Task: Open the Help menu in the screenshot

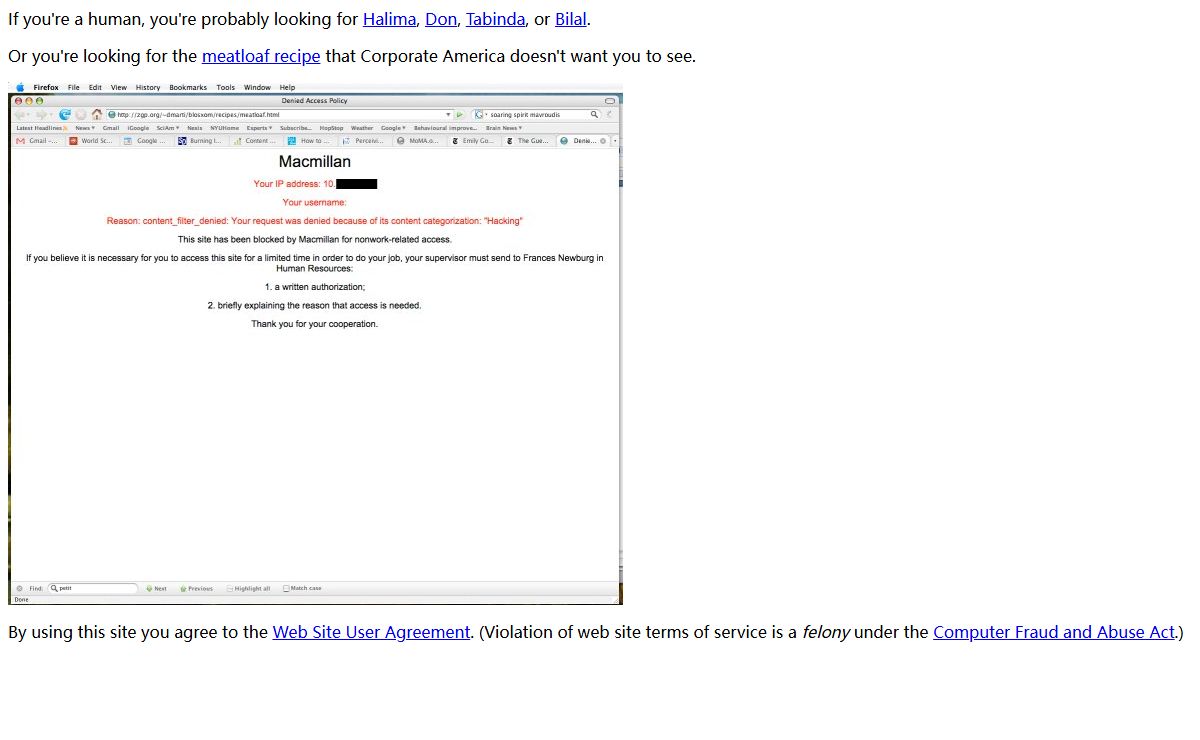Action: point(287,88)
